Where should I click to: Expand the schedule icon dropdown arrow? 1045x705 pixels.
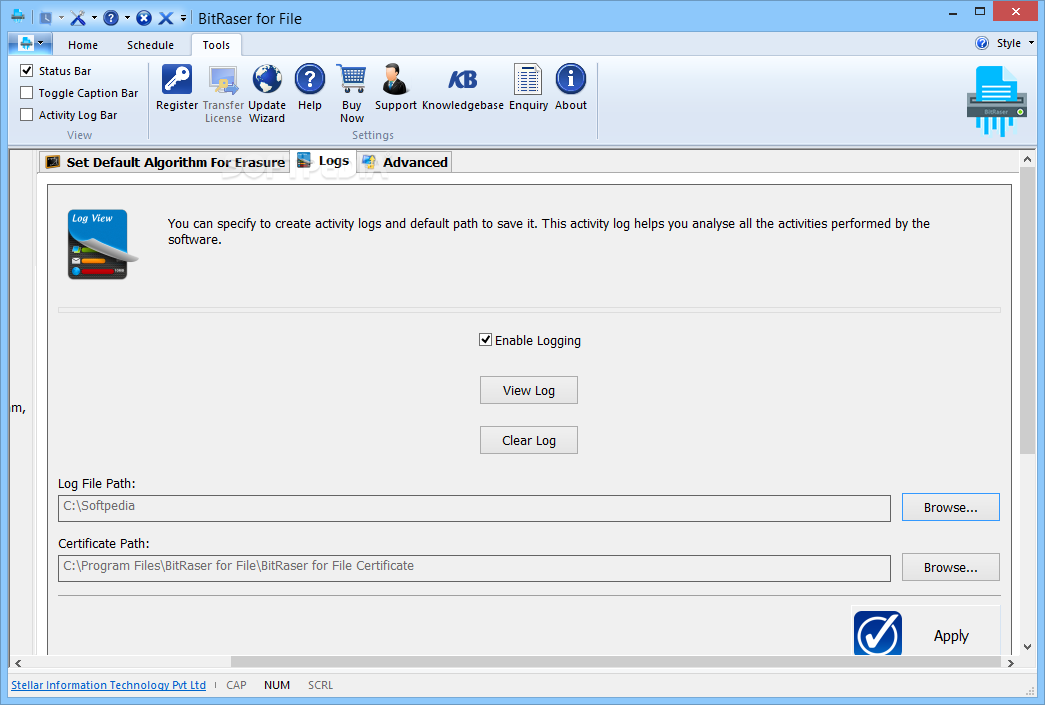click(61, 18)
